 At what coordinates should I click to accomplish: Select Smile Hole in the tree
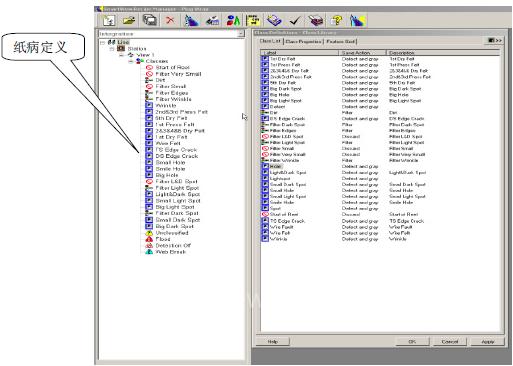click(x=170, y=169)
